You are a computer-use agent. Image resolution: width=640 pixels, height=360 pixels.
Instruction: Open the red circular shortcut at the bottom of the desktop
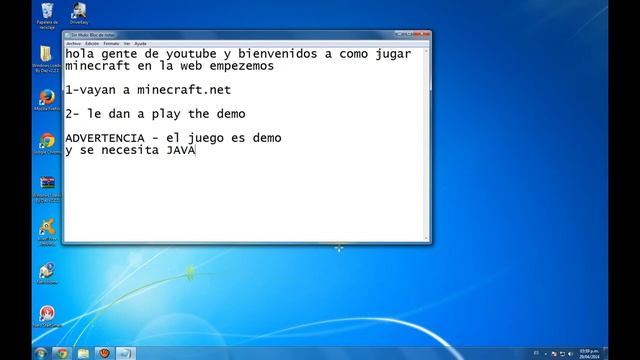click(47, 316)
